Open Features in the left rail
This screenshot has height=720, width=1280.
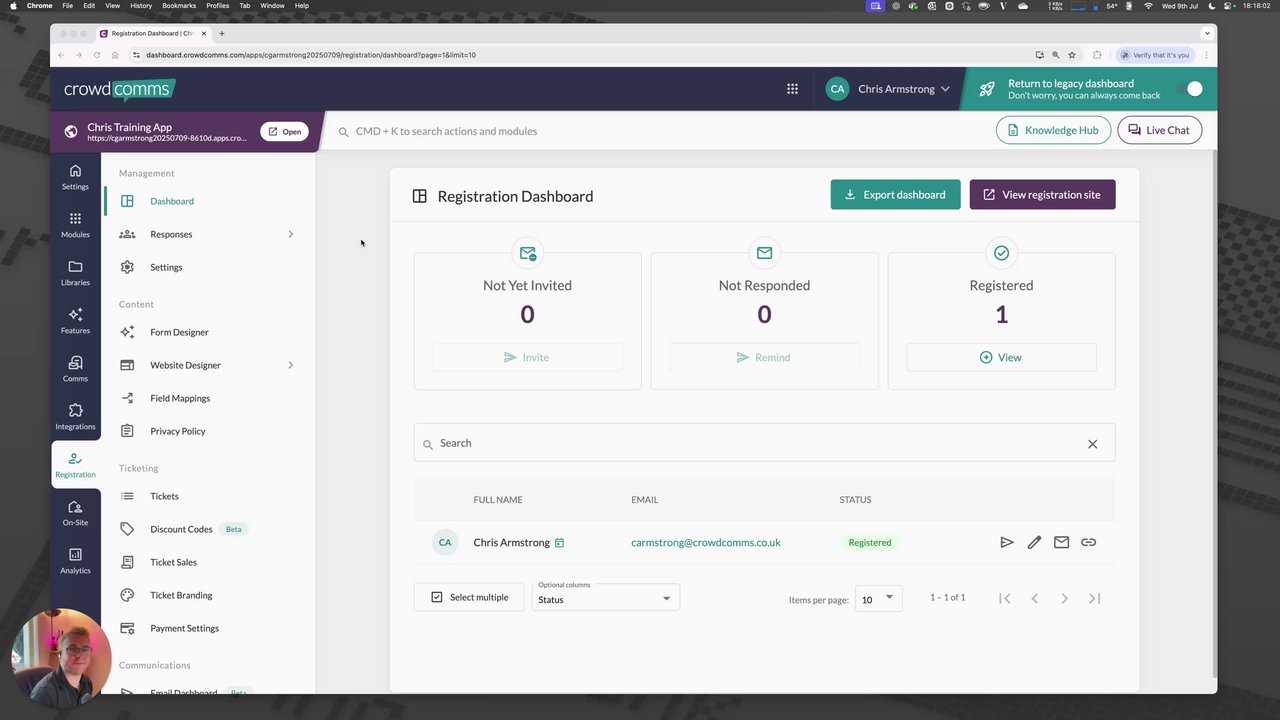(x=75, y=321)
